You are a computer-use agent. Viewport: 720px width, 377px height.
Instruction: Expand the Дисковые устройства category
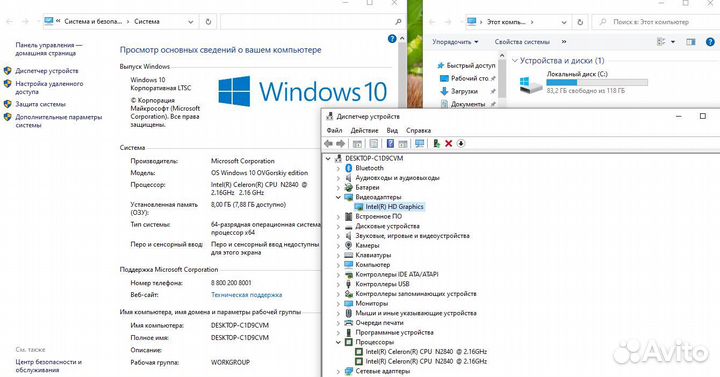(338, 226)
